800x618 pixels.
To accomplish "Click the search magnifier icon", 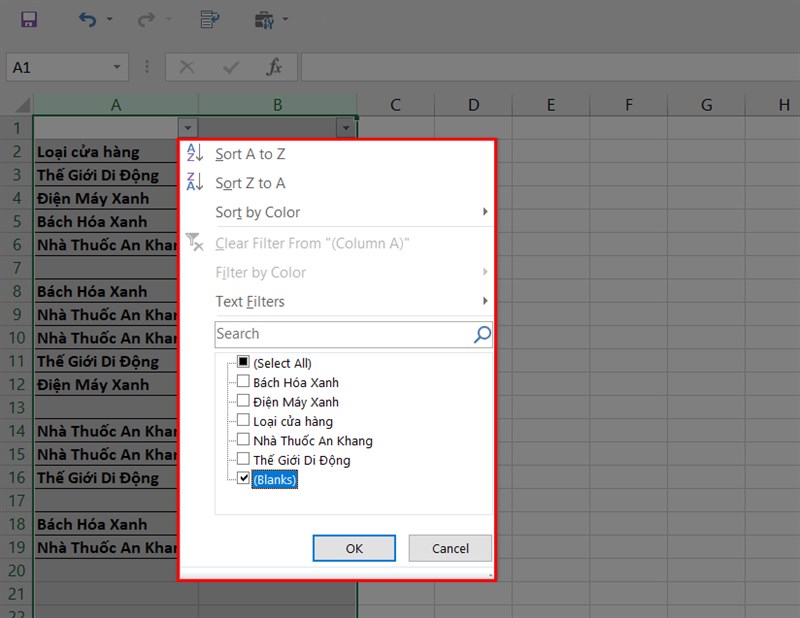I will pyautogui.click(x=482, y=334).
